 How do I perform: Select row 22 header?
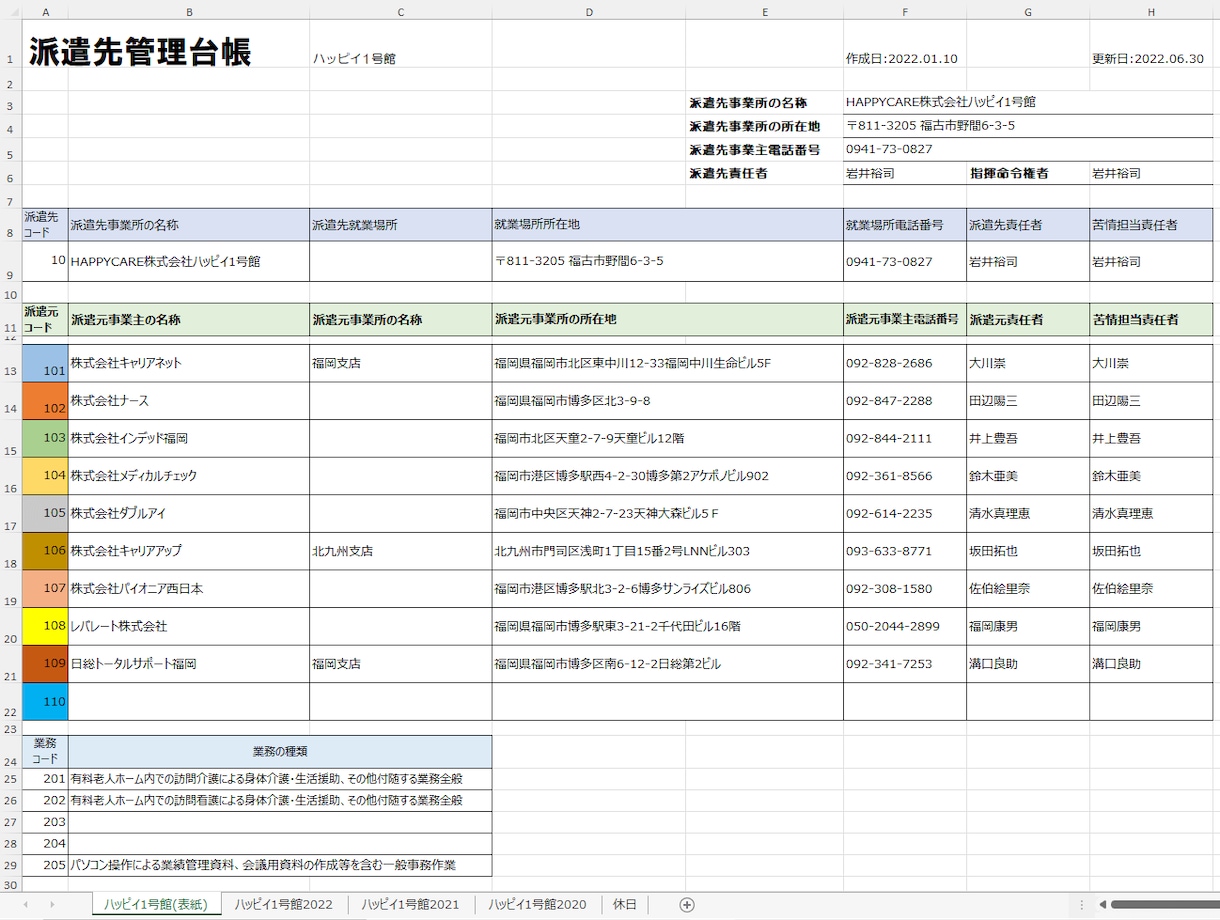click(11, 702)
